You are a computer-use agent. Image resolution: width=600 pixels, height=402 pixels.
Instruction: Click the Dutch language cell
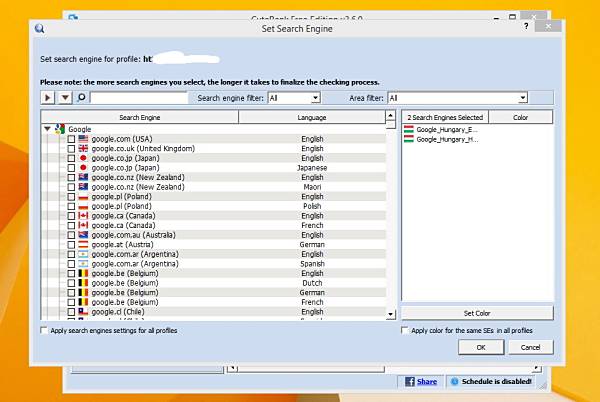point(312,283)
